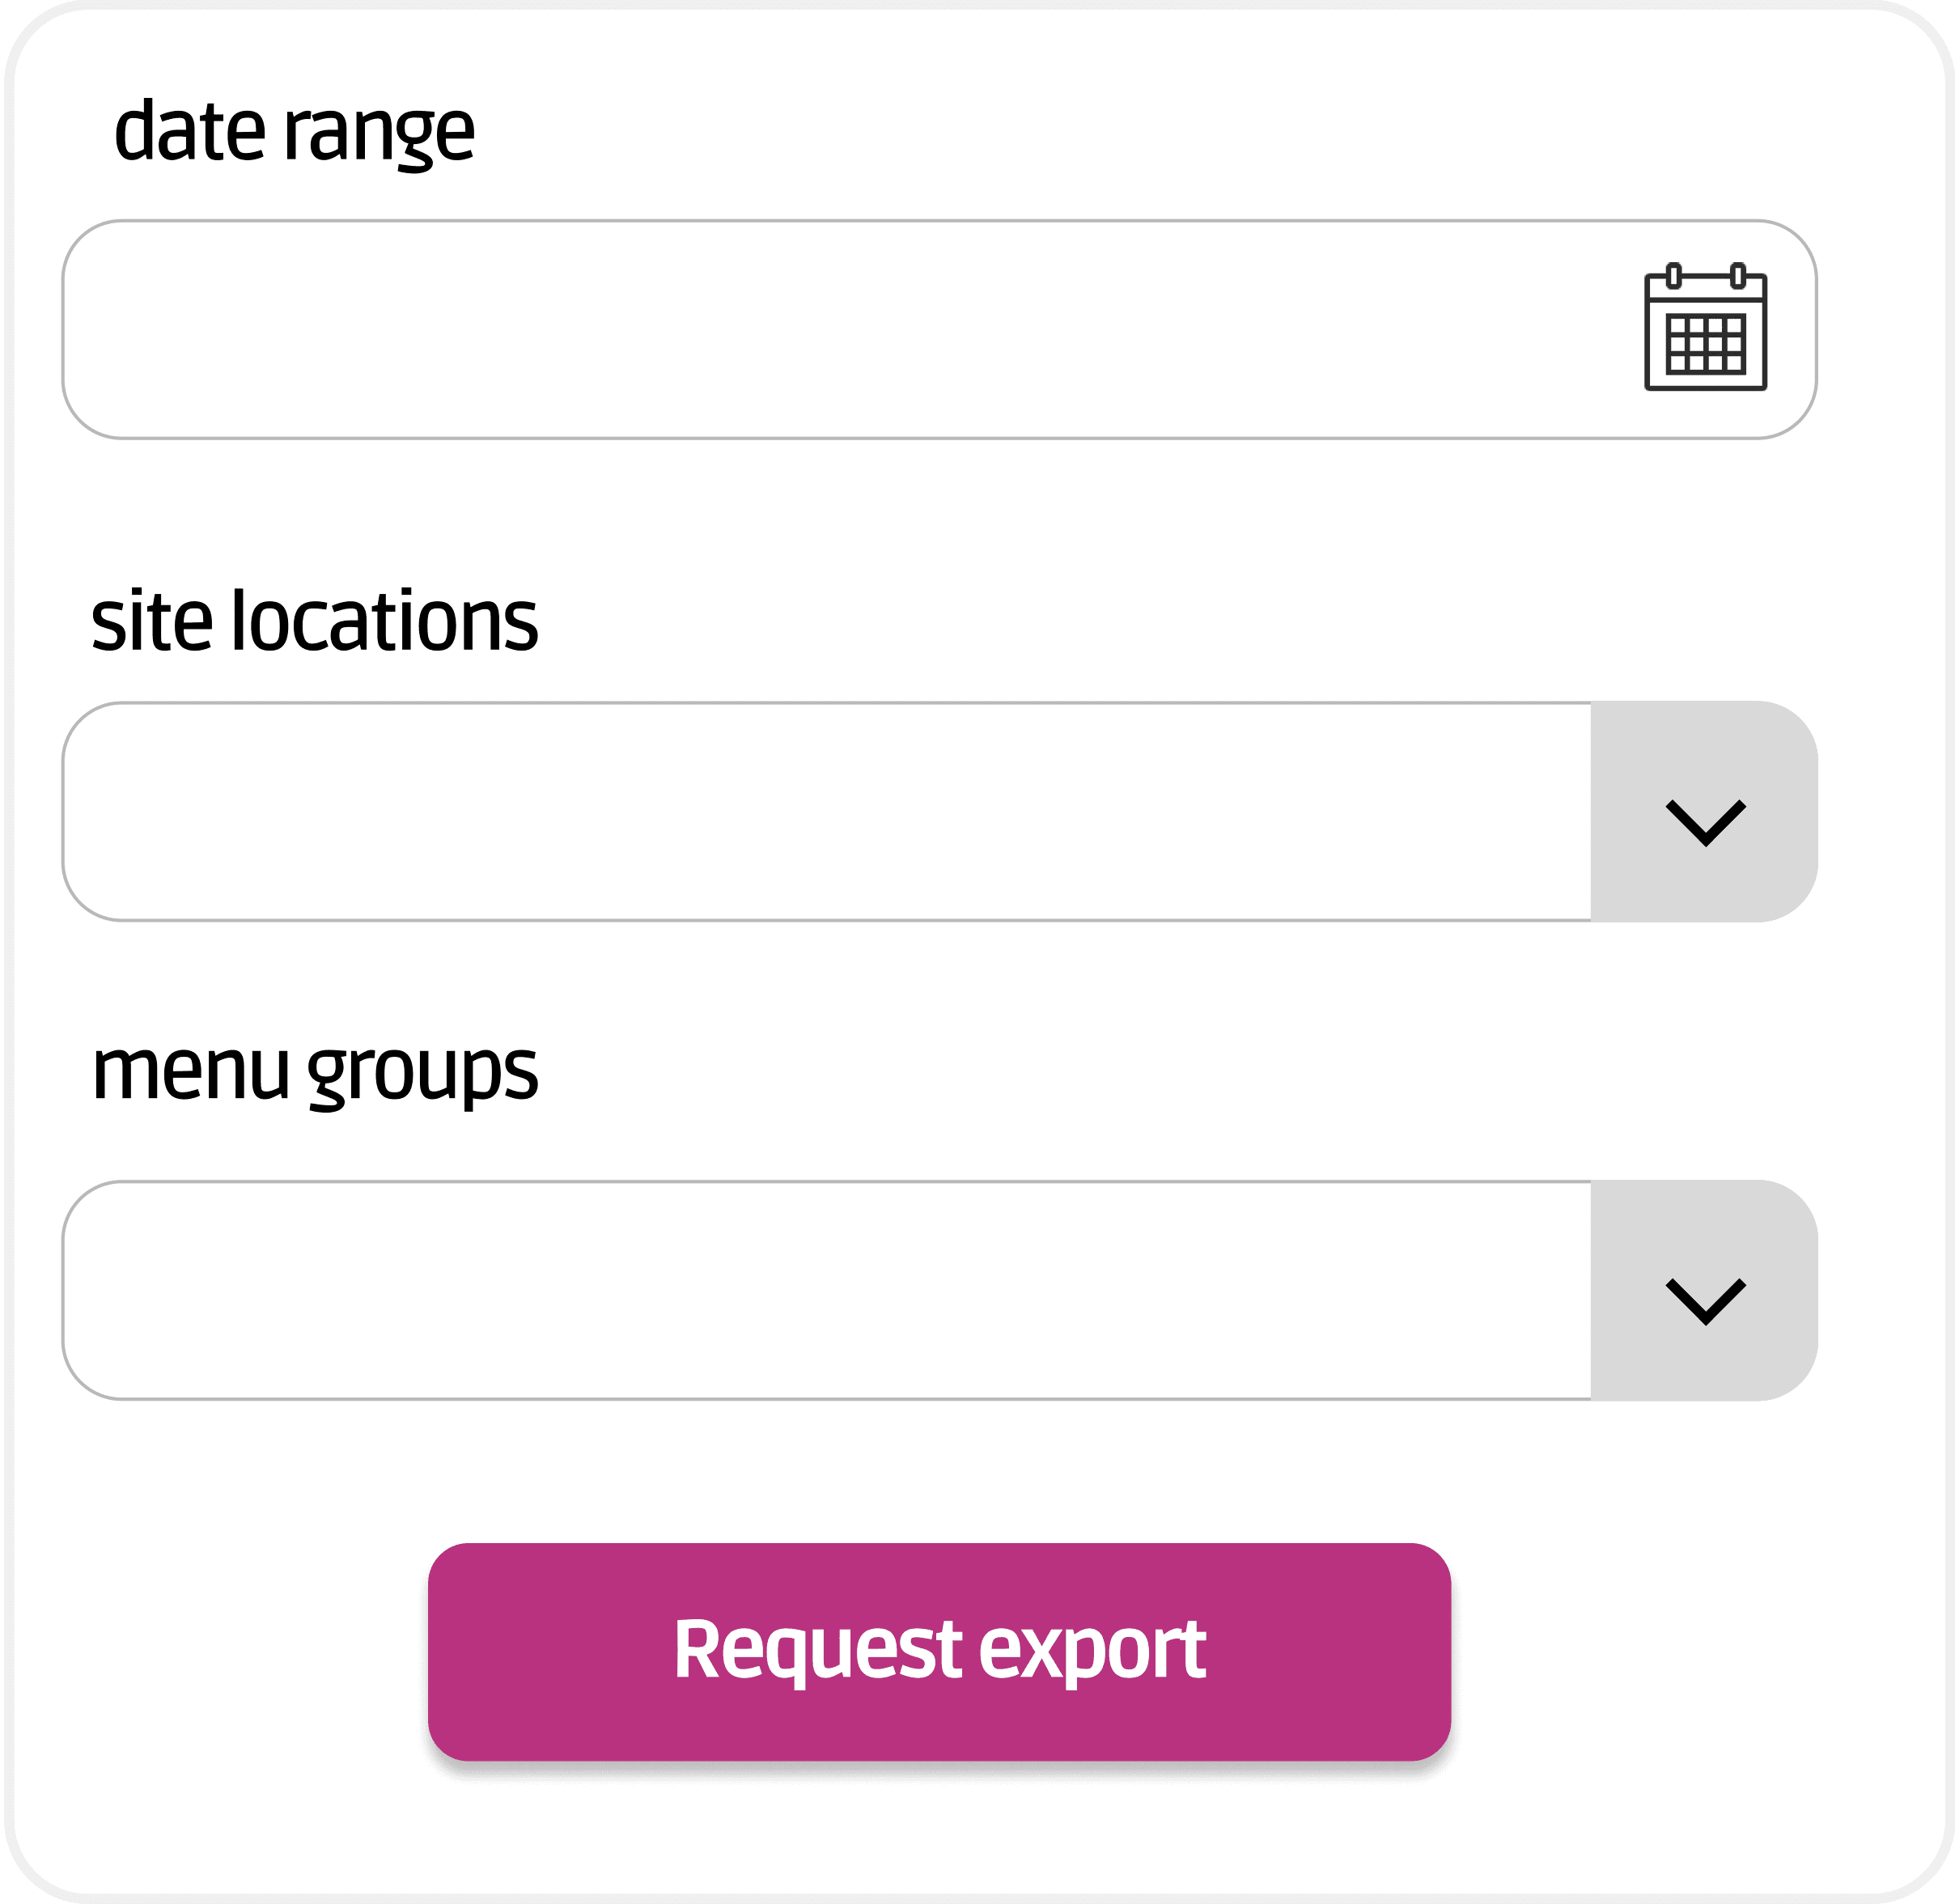This screenshot has width=1955, height=1904.
Task: Click the menu groups chevron arrow
Action: (1705, 1301)
